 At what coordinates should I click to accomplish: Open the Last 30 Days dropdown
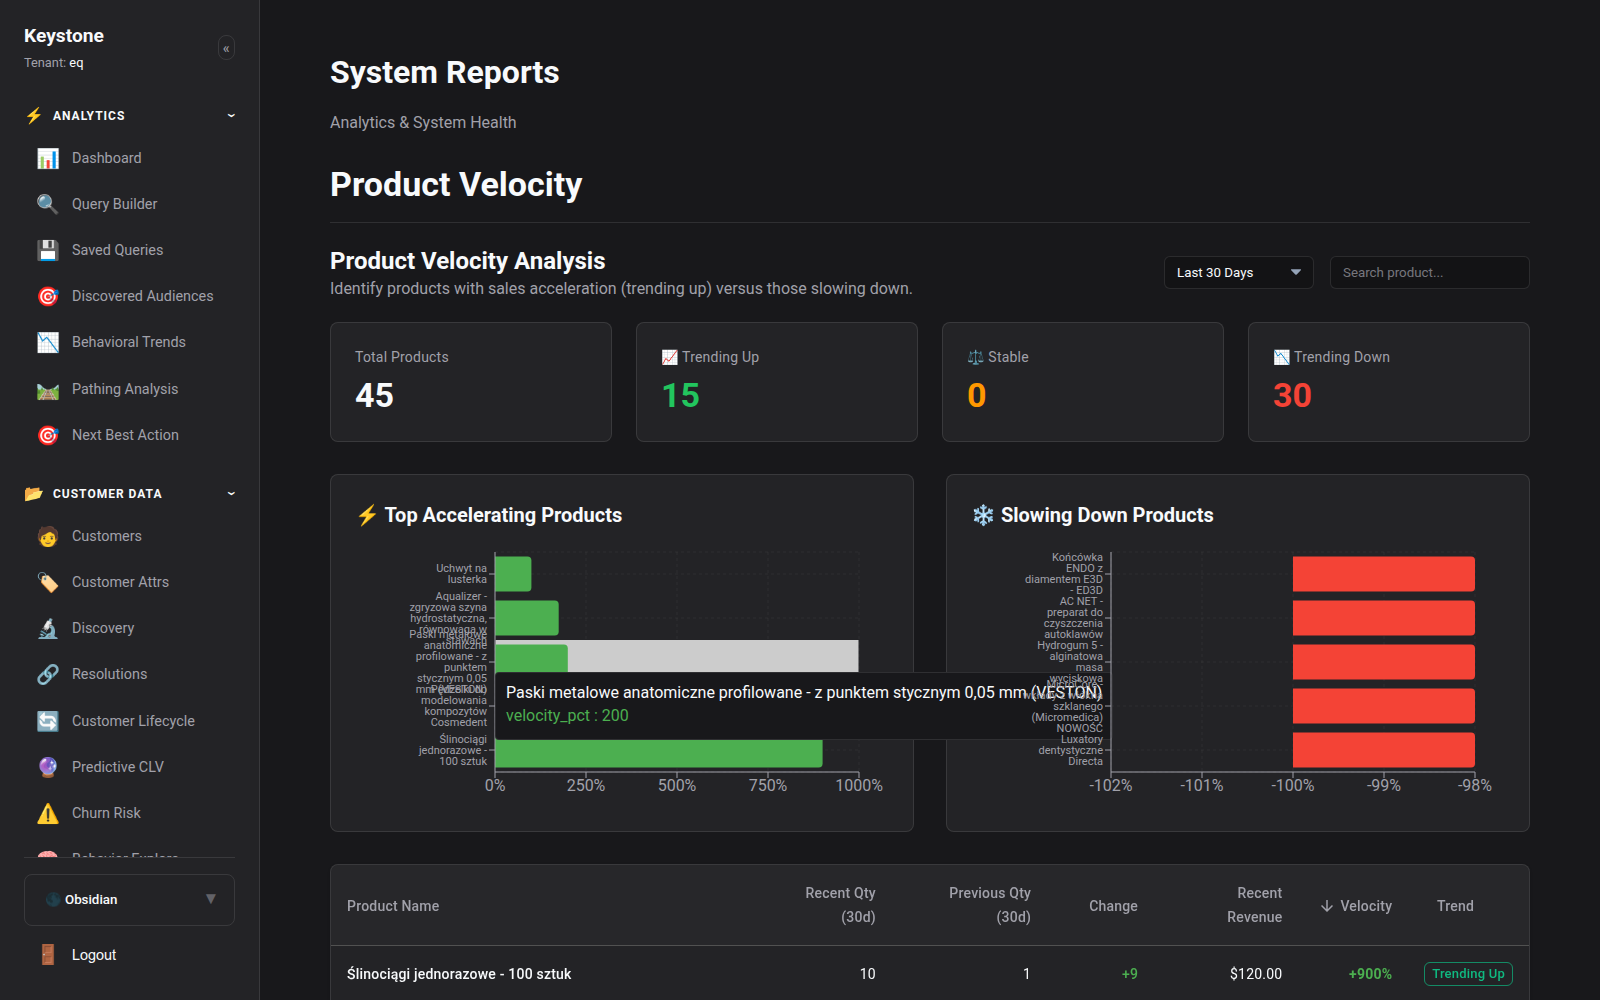[x=1239, y=273]
